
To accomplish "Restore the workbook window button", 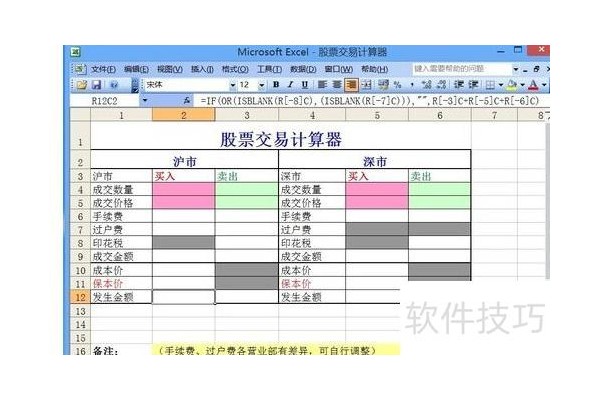I will point(536,69).
